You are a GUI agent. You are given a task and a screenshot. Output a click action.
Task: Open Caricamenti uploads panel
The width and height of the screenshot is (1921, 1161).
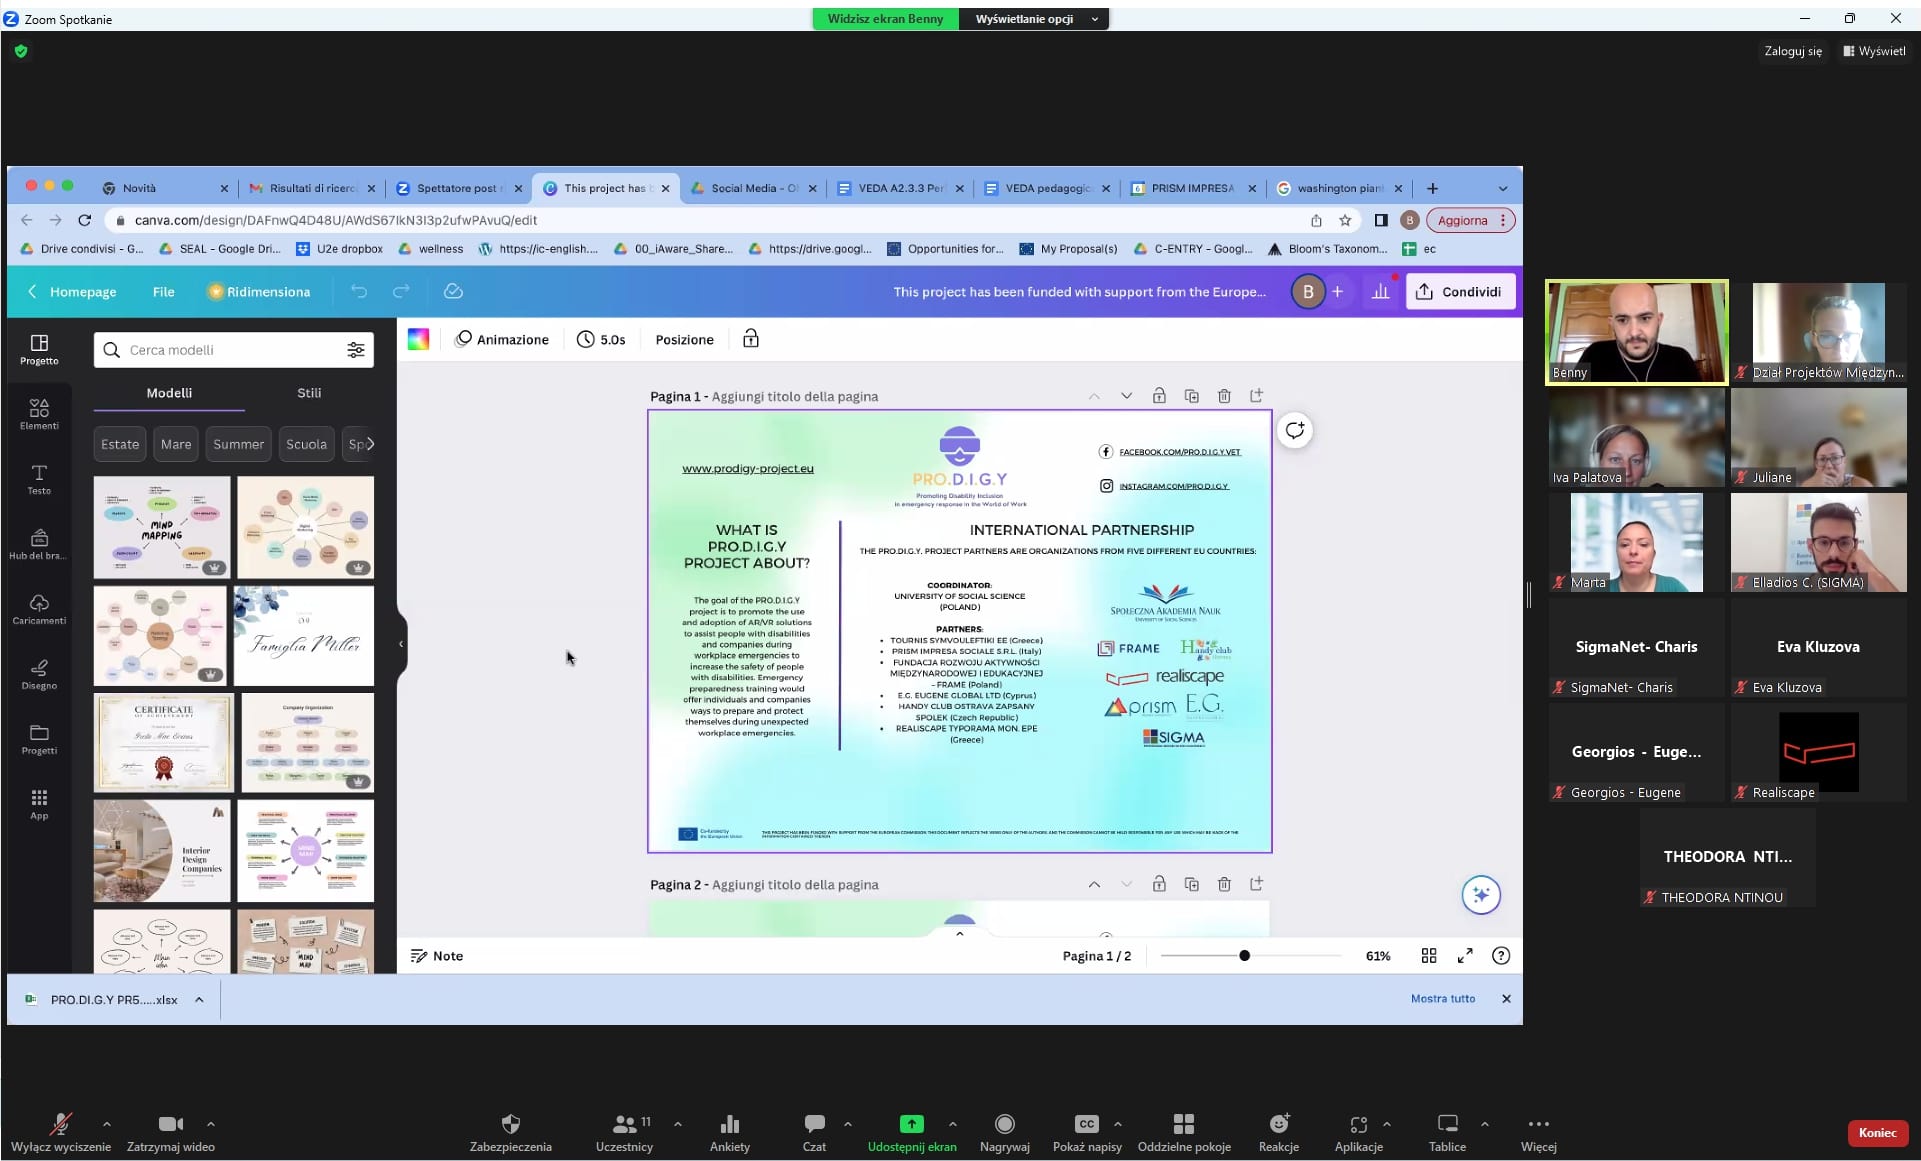[x=39, y=609]
